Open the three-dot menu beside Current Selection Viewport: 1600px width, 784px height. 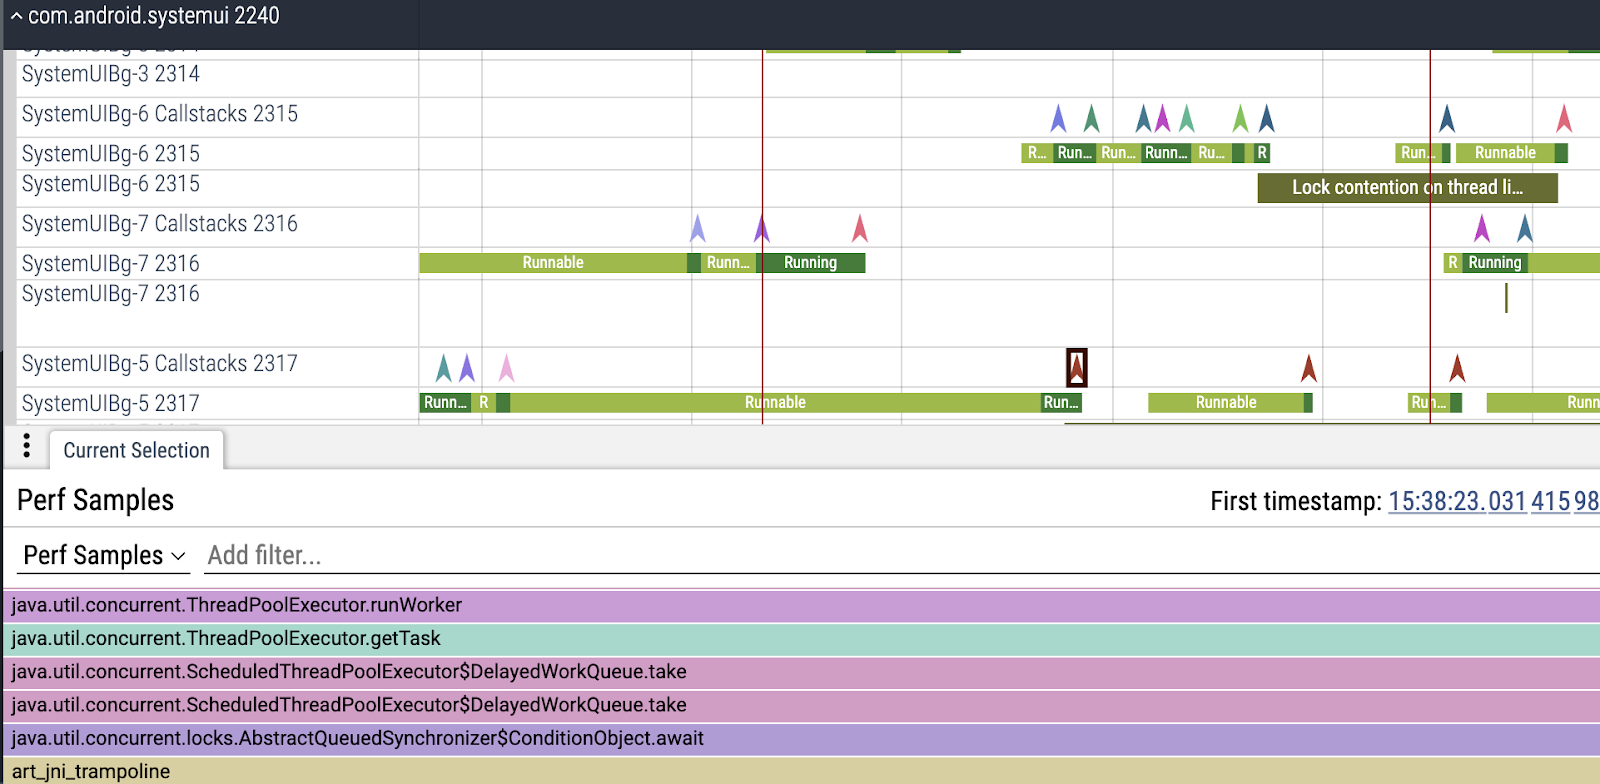pyautogui.click(x=27, y=447)
